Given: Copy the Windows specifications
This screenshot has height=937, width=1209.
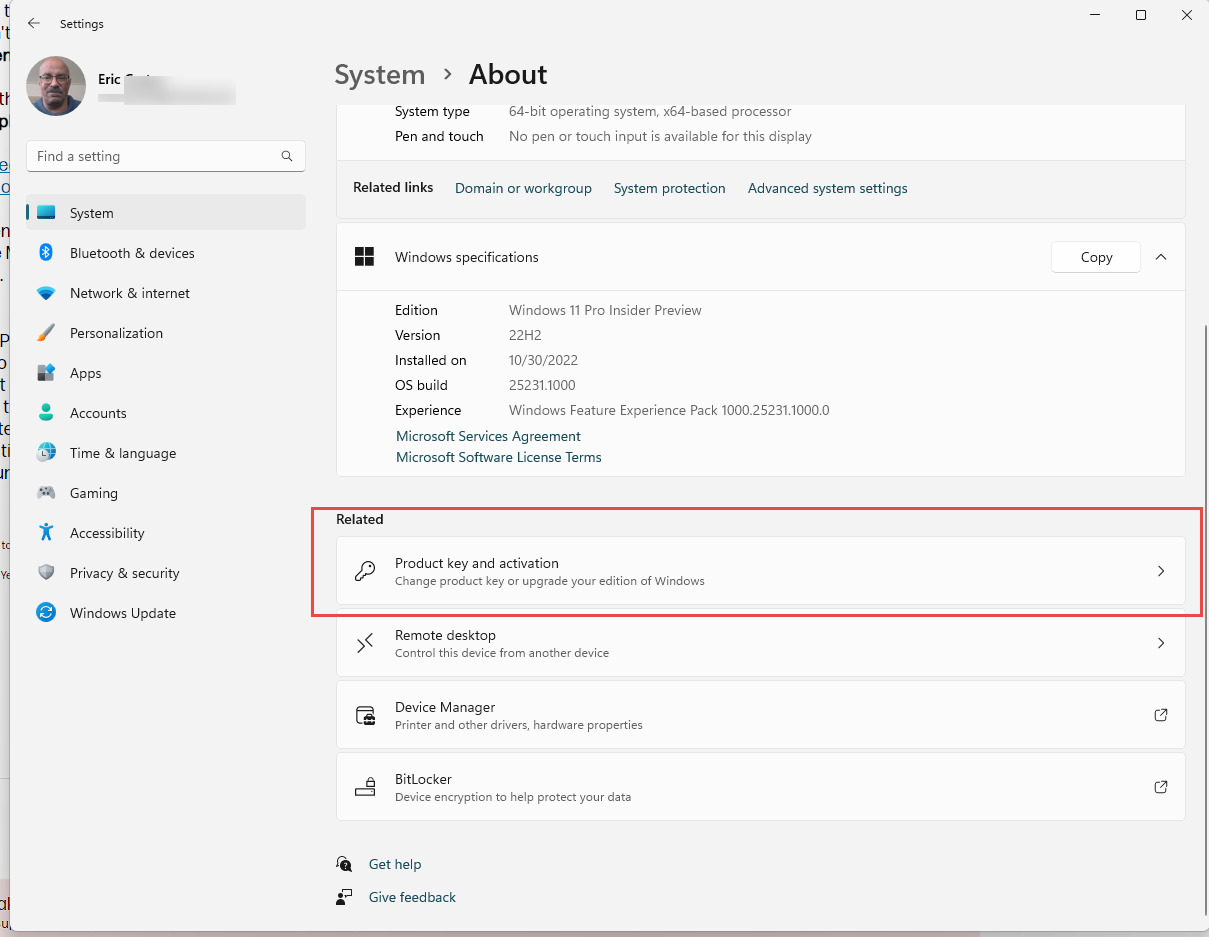Looking at the screenshot, I should (1095, 257).
